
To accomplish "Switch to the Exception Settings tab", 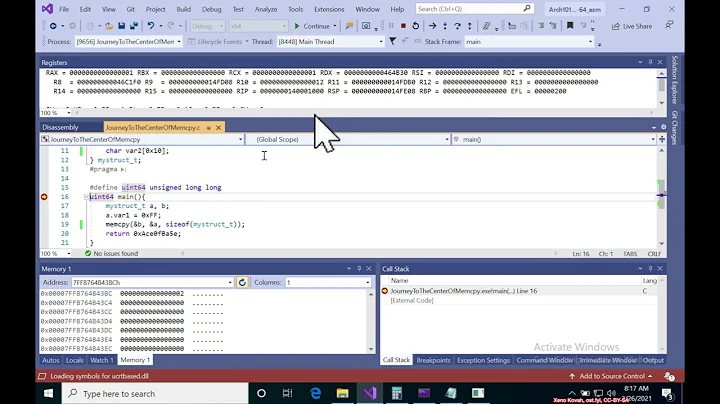I will click(x=483, y=360).
